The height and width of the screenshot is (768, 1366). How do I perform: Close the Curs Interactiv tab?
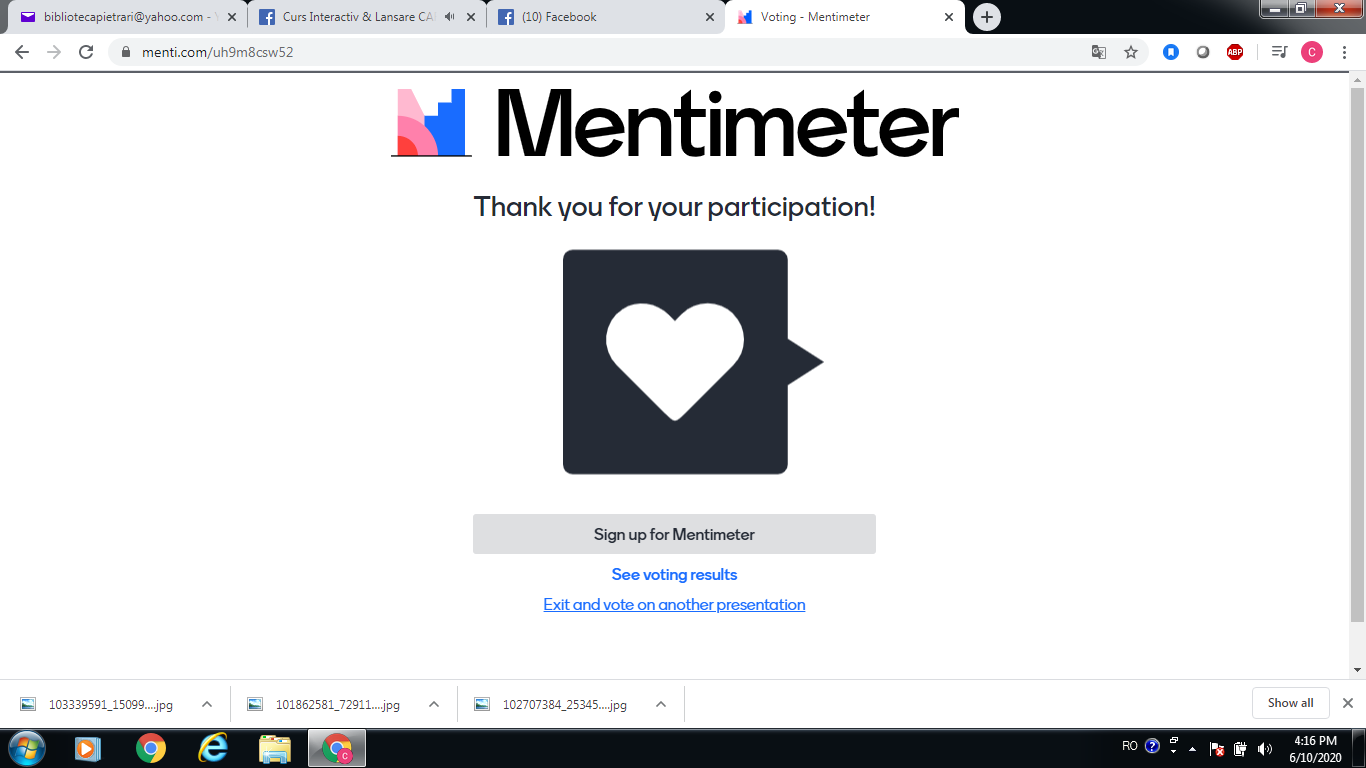click(471, 17)
